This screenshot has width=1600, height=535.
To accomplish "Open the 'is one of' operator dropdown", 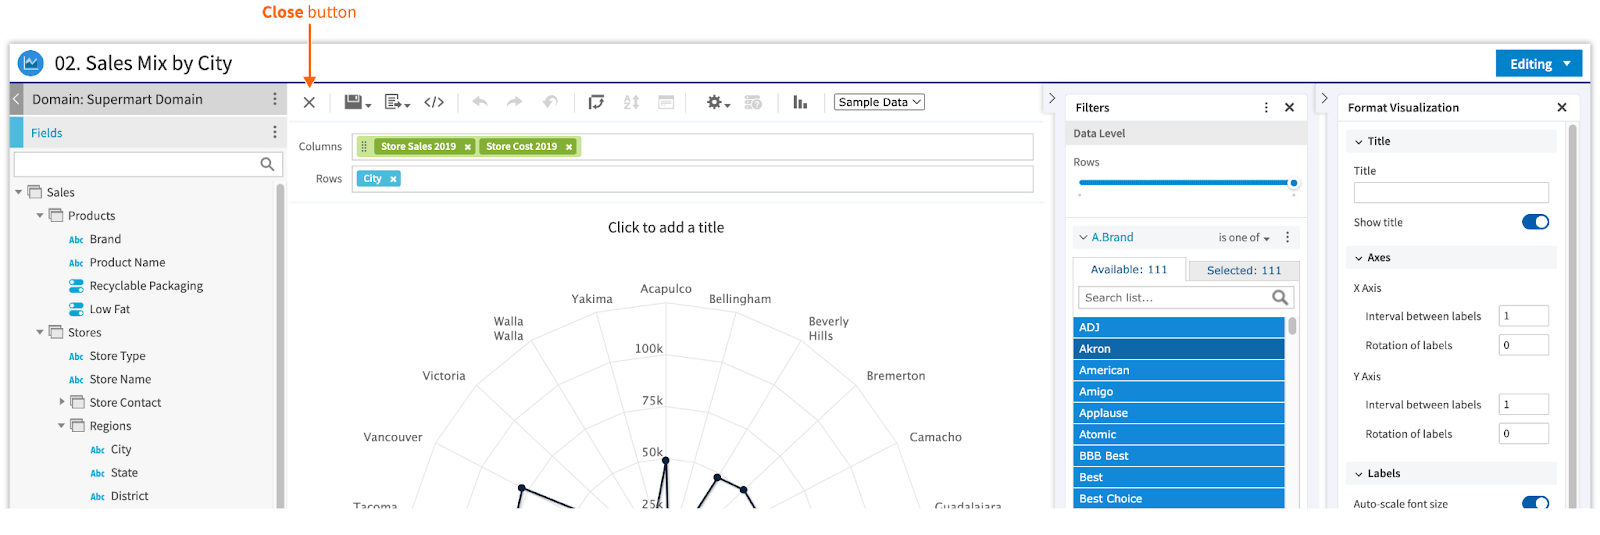I will (x=1244, y=238).
